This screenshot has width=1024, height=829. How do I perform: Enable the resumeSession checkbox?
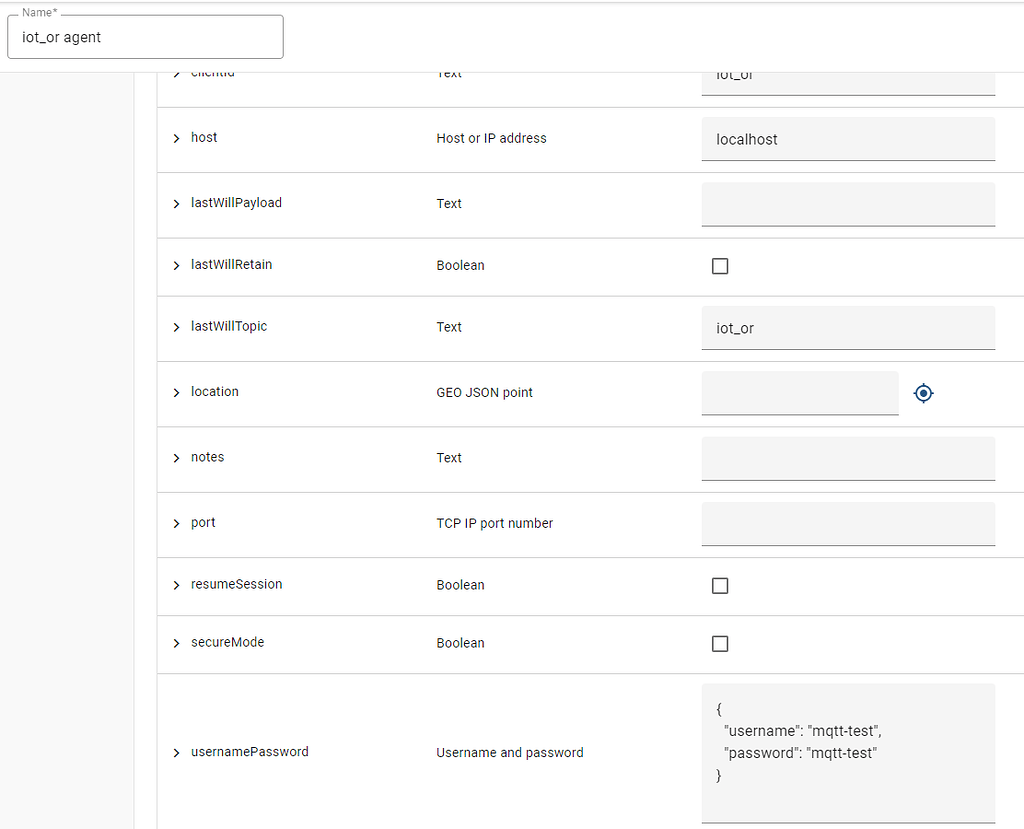coord(720,585)
